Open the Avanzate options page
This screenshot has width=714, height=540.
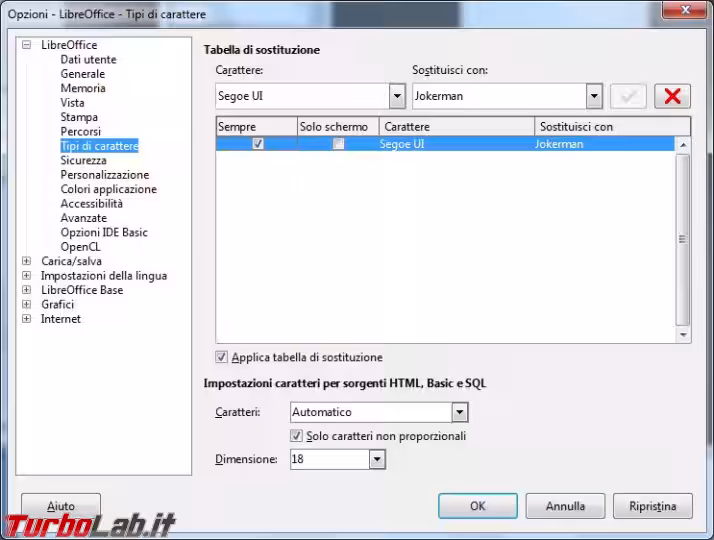pyautogui.click(x=84, y=218)
